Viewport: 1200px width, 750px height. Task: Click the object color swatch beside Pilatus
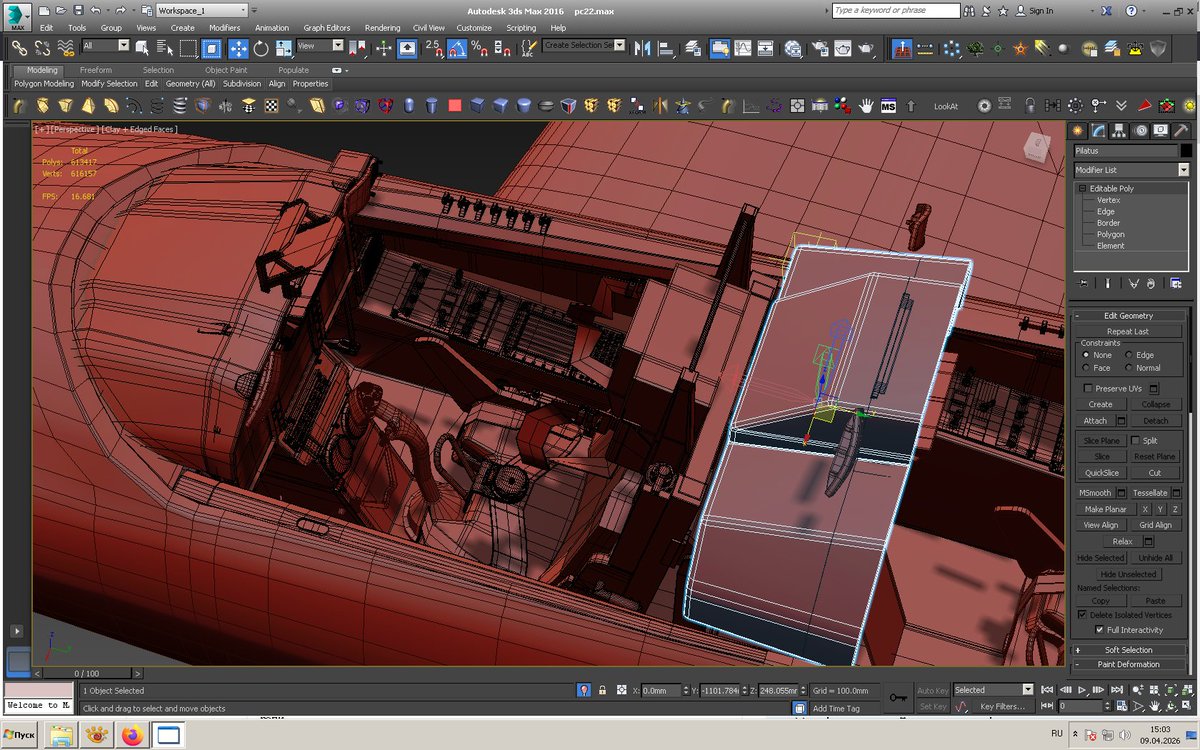(x=1186, y=150)
